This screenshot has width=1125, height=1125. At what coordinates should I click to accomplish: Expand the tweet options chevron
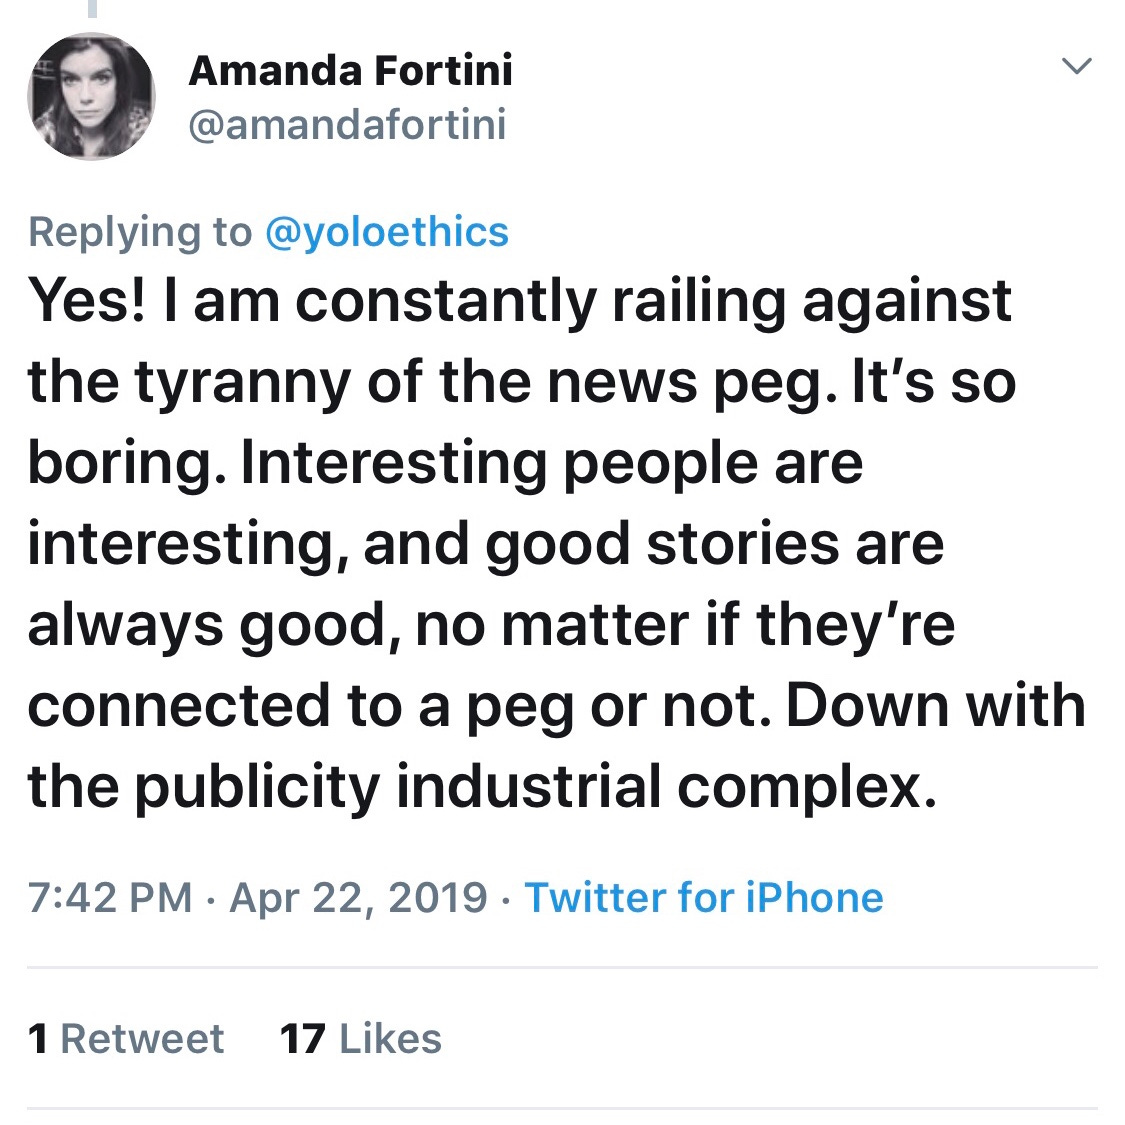pos(1076,67)
